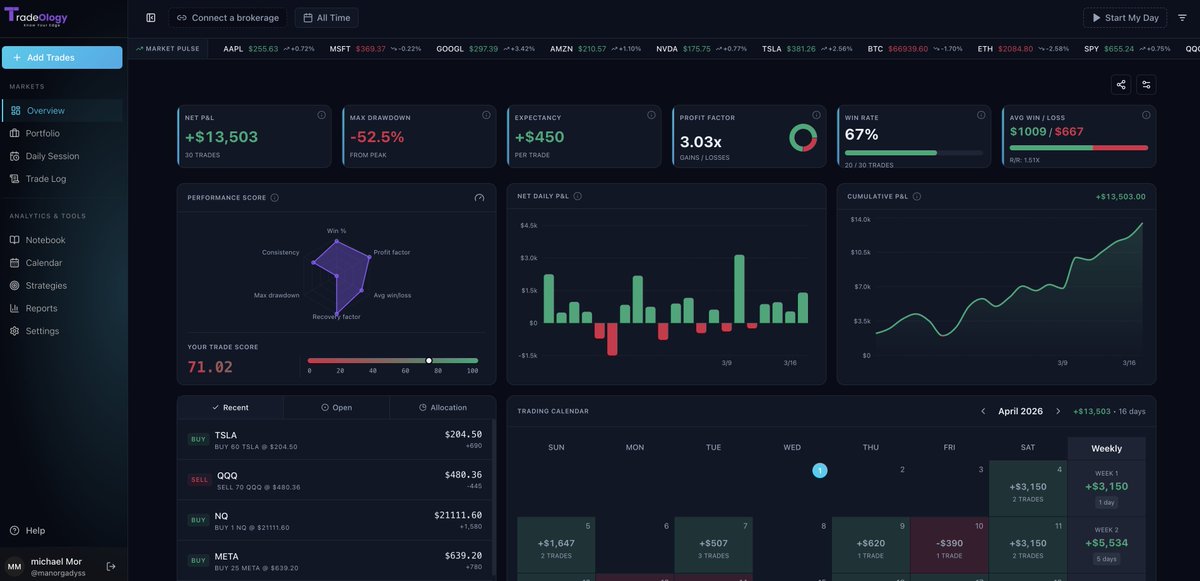Image resolution: width=1200 pixels, height=581 pixels.
Task: Click the Performance Score gauge icon
Action: 479,198
